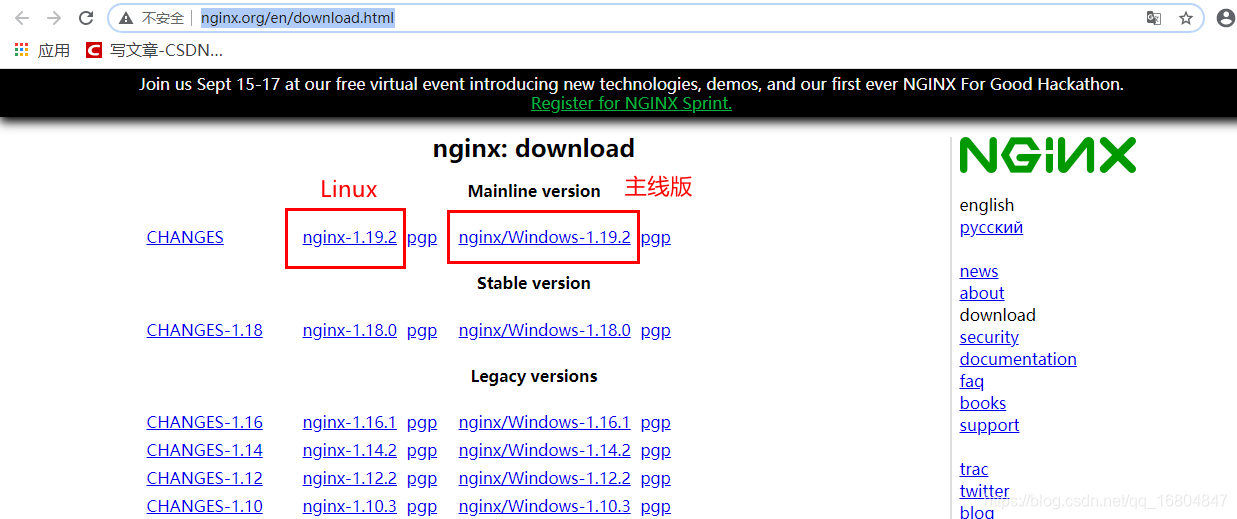Open pgp link beside nginx-1.14.2
The image size is (1237, 519).
pyautogui.click(x=422, y=451)
